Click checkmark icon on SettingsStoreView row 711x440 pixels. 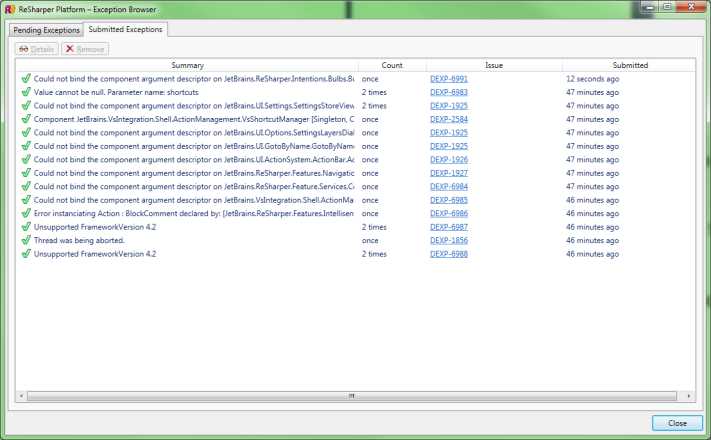click(26, 105)
